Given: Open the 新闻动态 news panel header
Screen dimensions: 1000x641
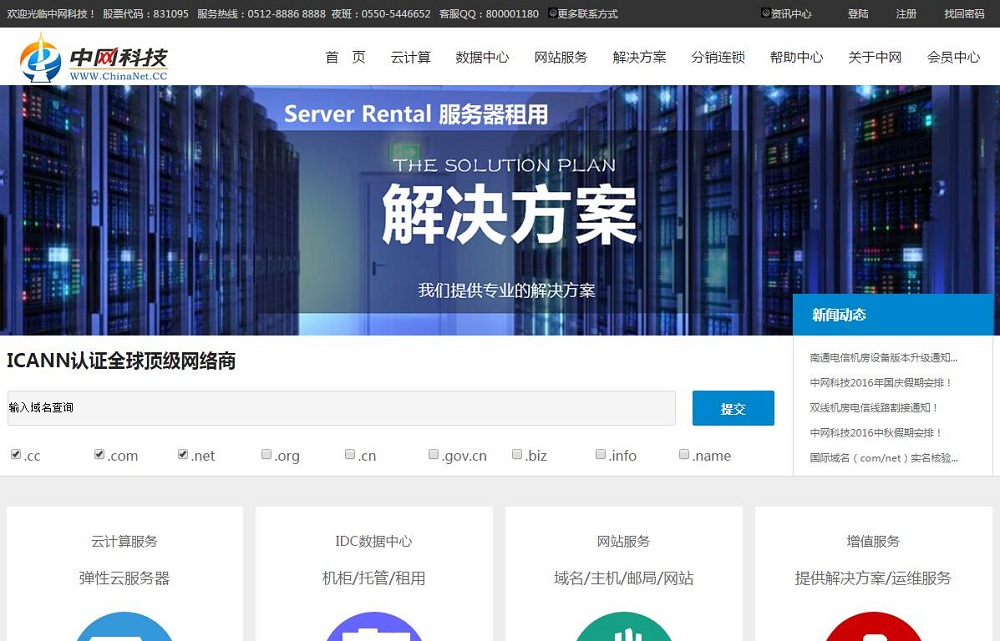Looking at the screenshot, I should [893, 314].
